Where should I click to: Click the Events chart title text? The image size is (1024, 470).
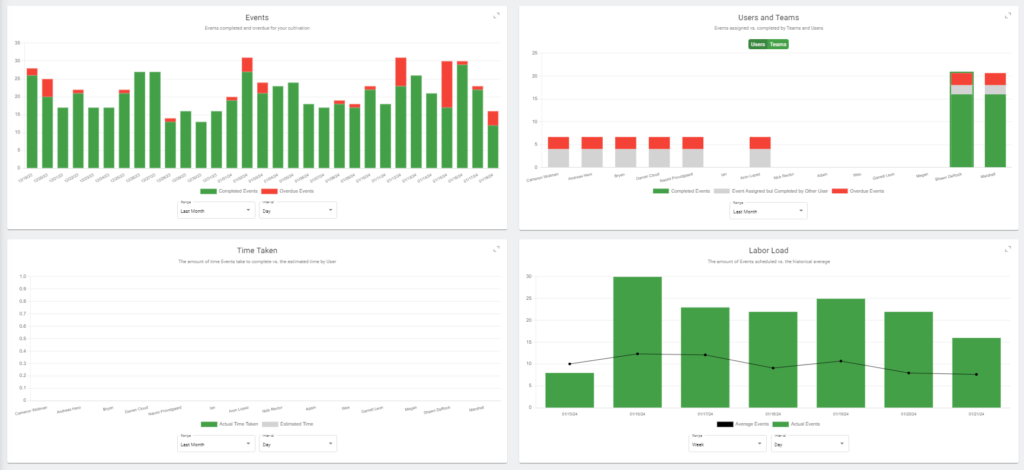coord(257,18)
